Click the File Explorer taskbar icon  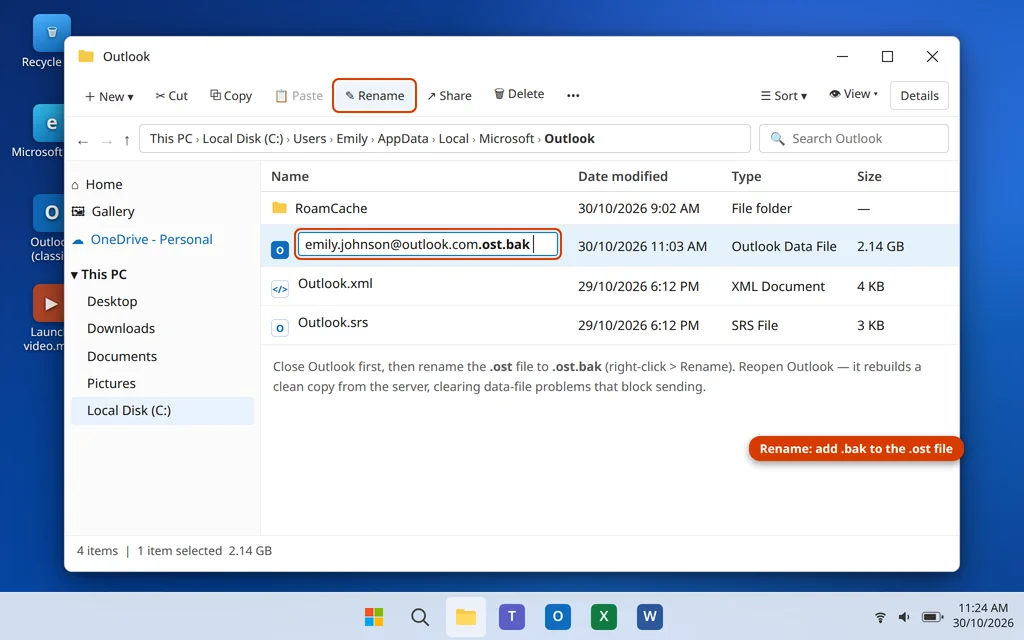pyautogui.click(x=466, y=616)
